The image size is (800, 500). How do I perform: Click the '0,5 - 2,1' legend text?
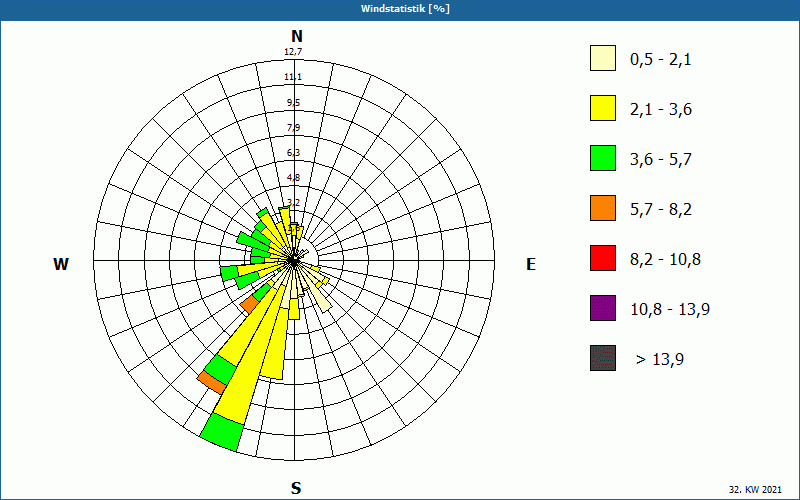[661, 60]
